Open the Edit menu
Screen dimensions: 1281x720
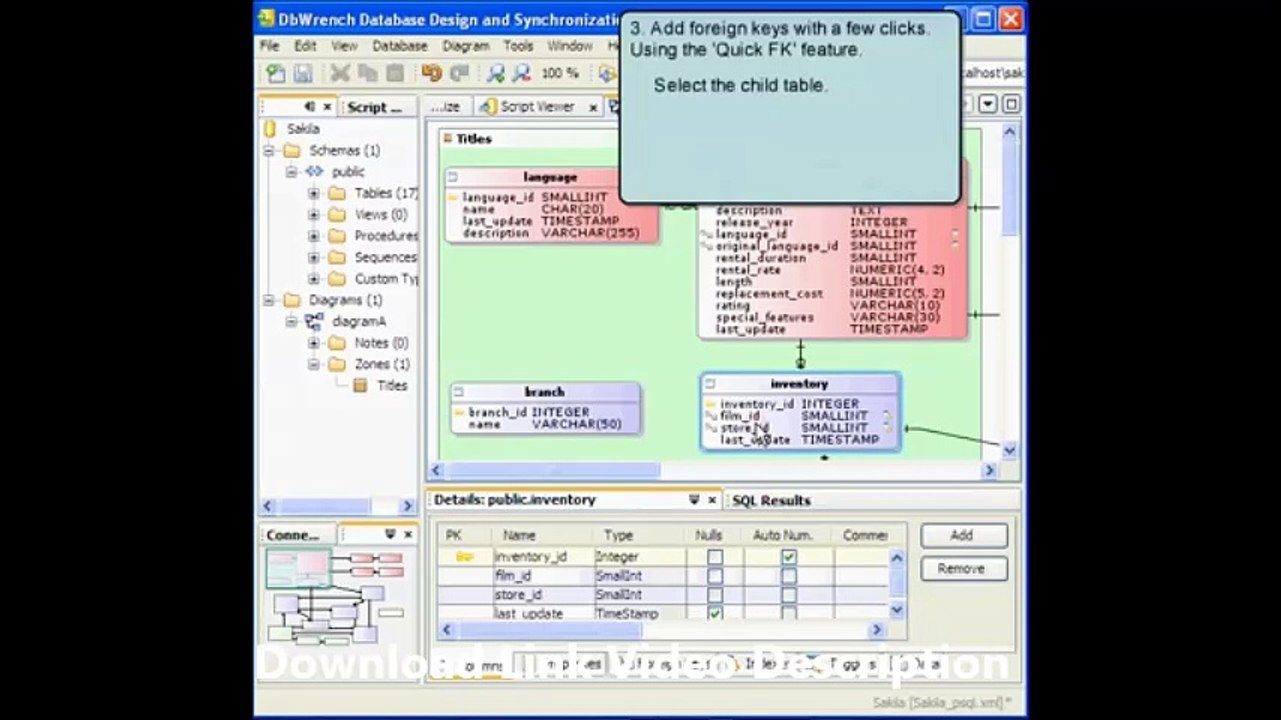[305, 46]
